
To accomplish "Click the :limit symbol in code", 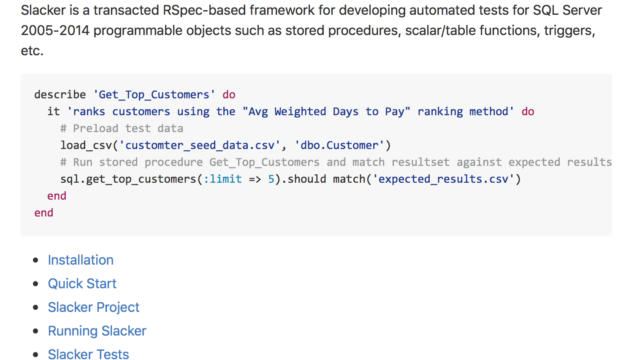I will [x=222, y=179].
